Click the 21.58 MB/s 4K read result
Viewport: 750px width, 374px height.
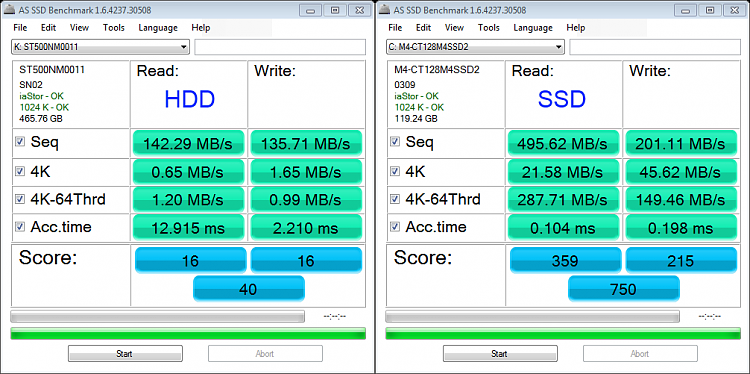pos(563,172)
